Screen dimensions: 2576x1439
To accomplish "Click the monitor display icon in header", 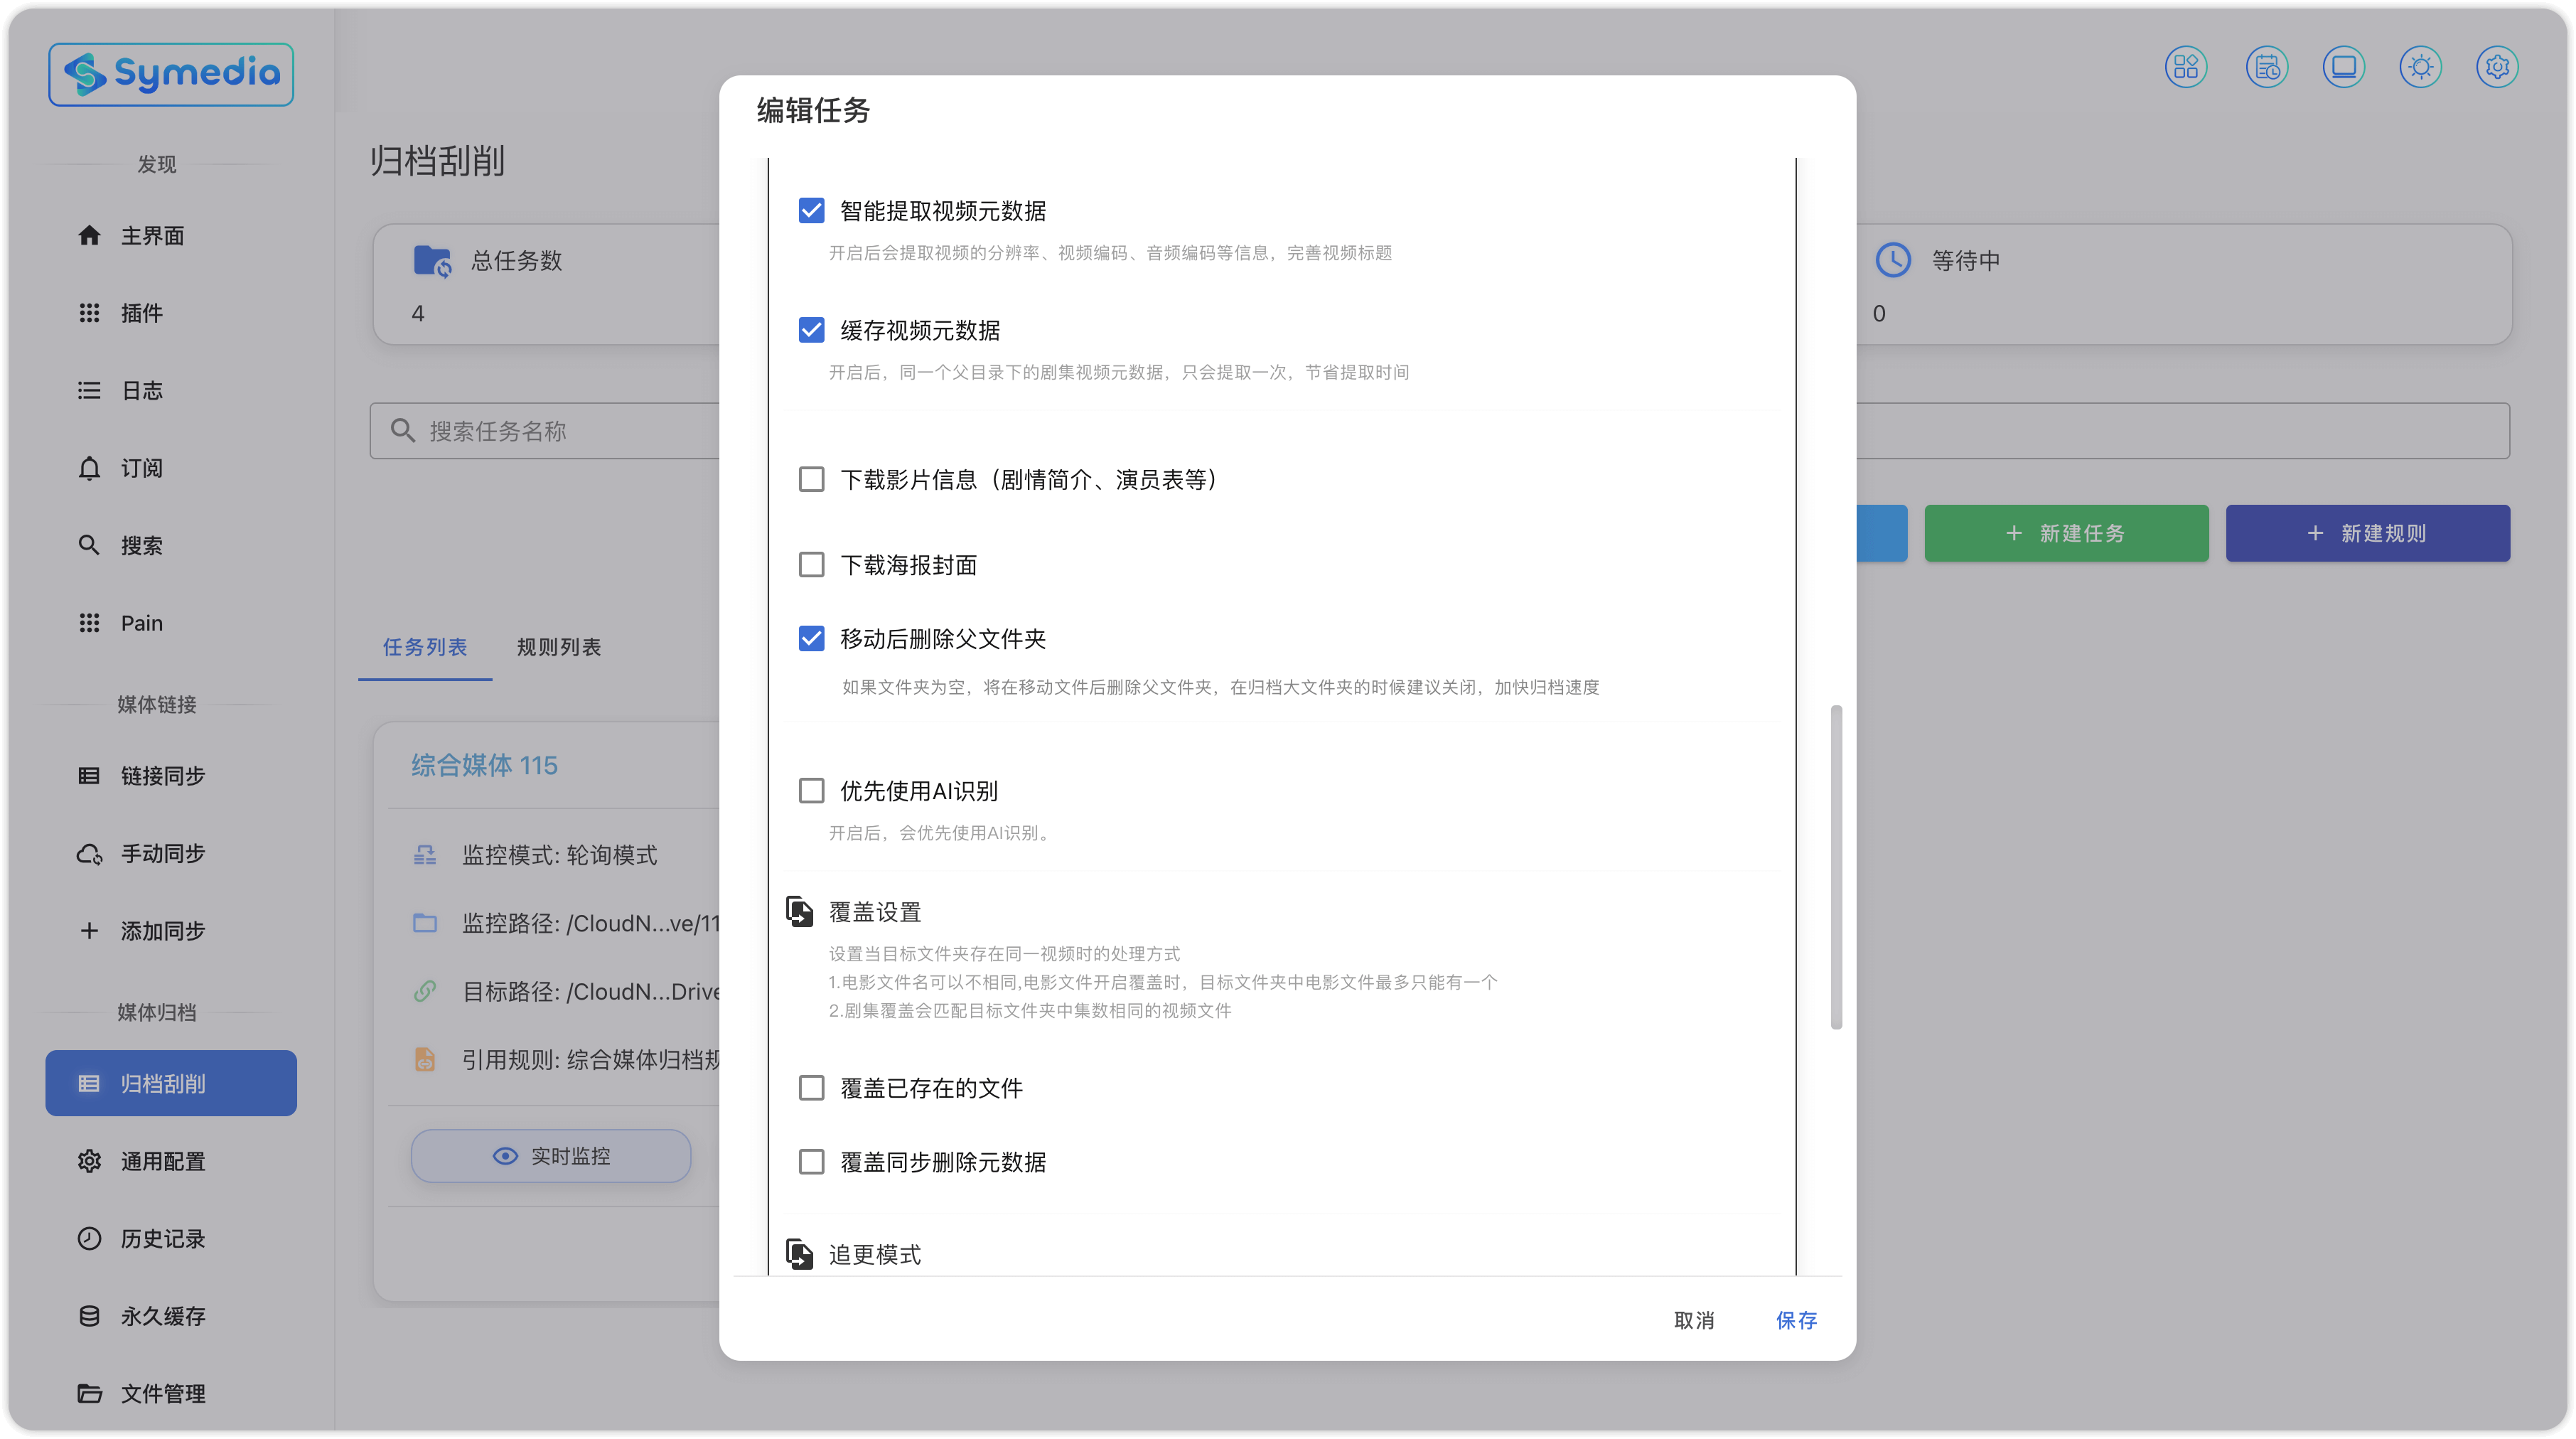I will [x=2343, y=67].
